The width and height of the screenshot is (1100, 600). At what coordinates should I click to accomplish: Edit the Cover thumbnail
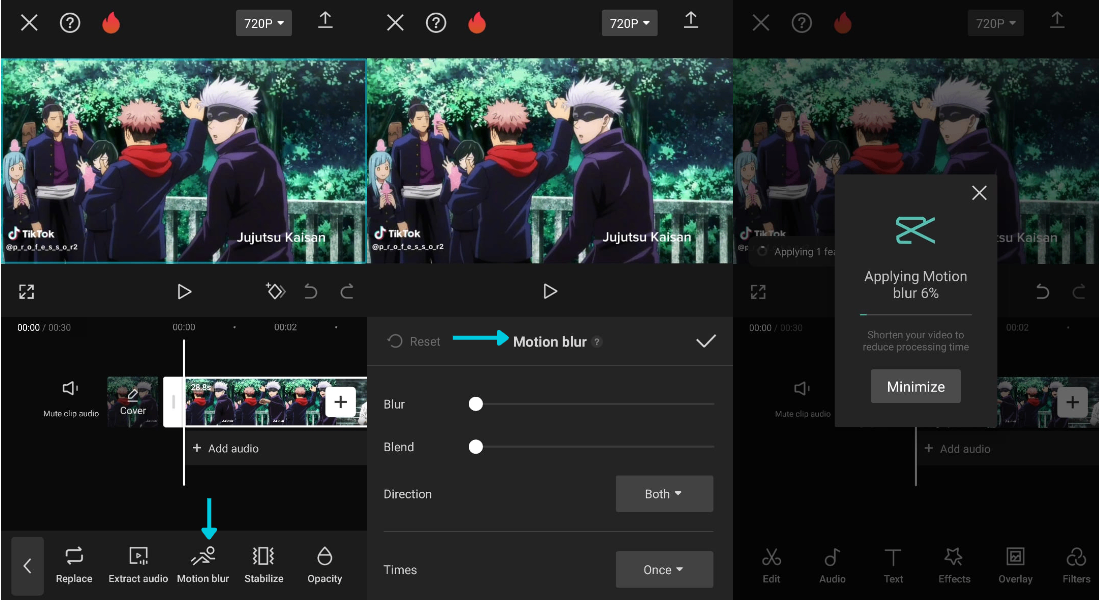133,401
